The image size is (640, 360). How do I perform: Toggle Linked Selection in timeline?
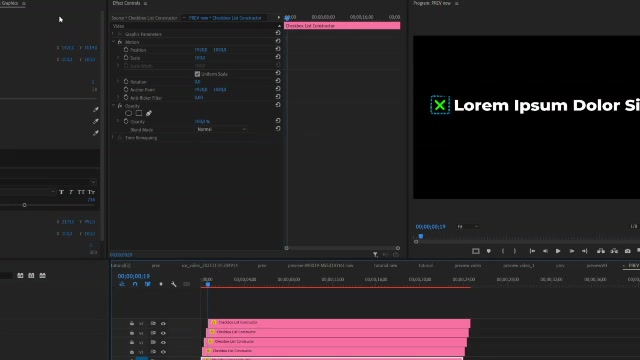pyautogui.click(x=148, y=284)
